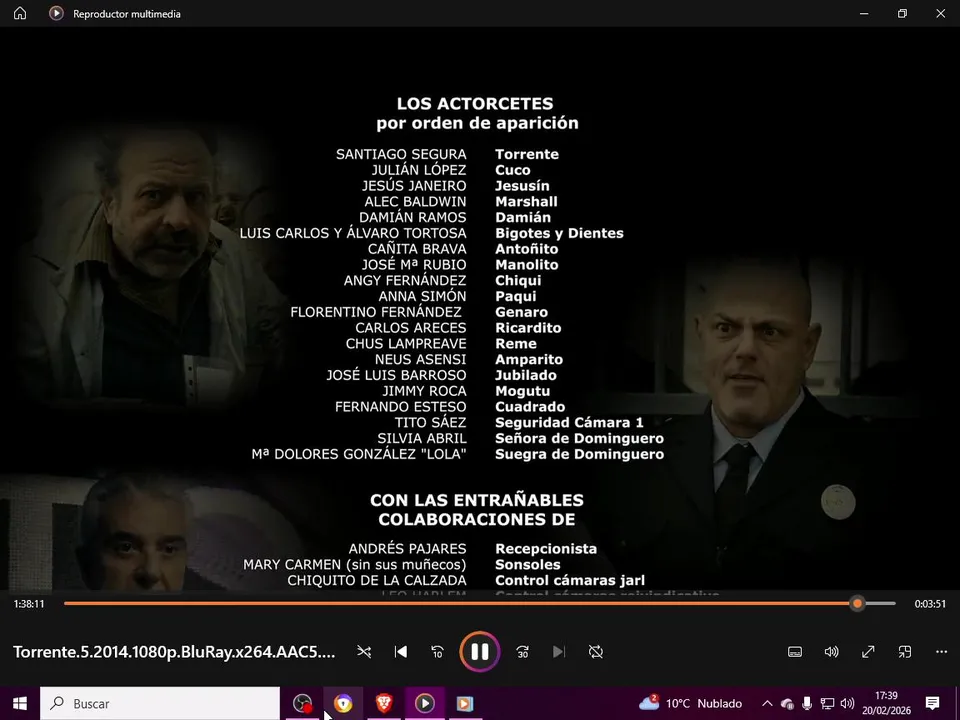
Task: Click the remaining time 0:03:51
Action: pyautogui.click(x=930, y=604)
